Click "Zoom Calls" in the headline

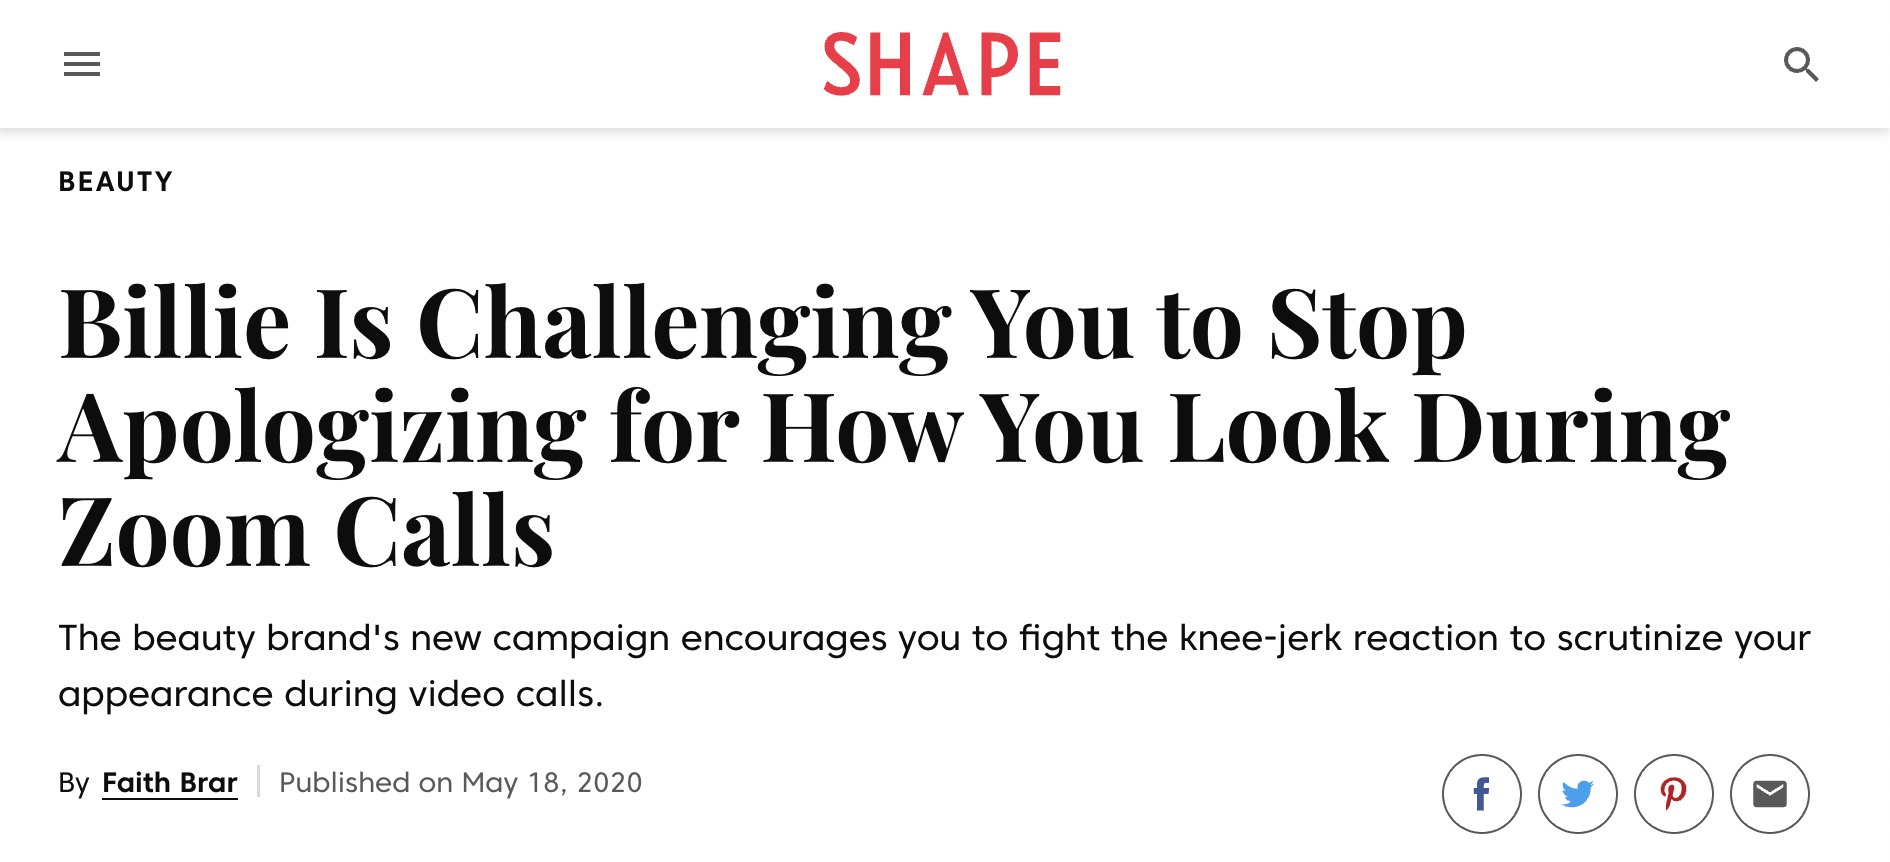click(x=306, y=532)
